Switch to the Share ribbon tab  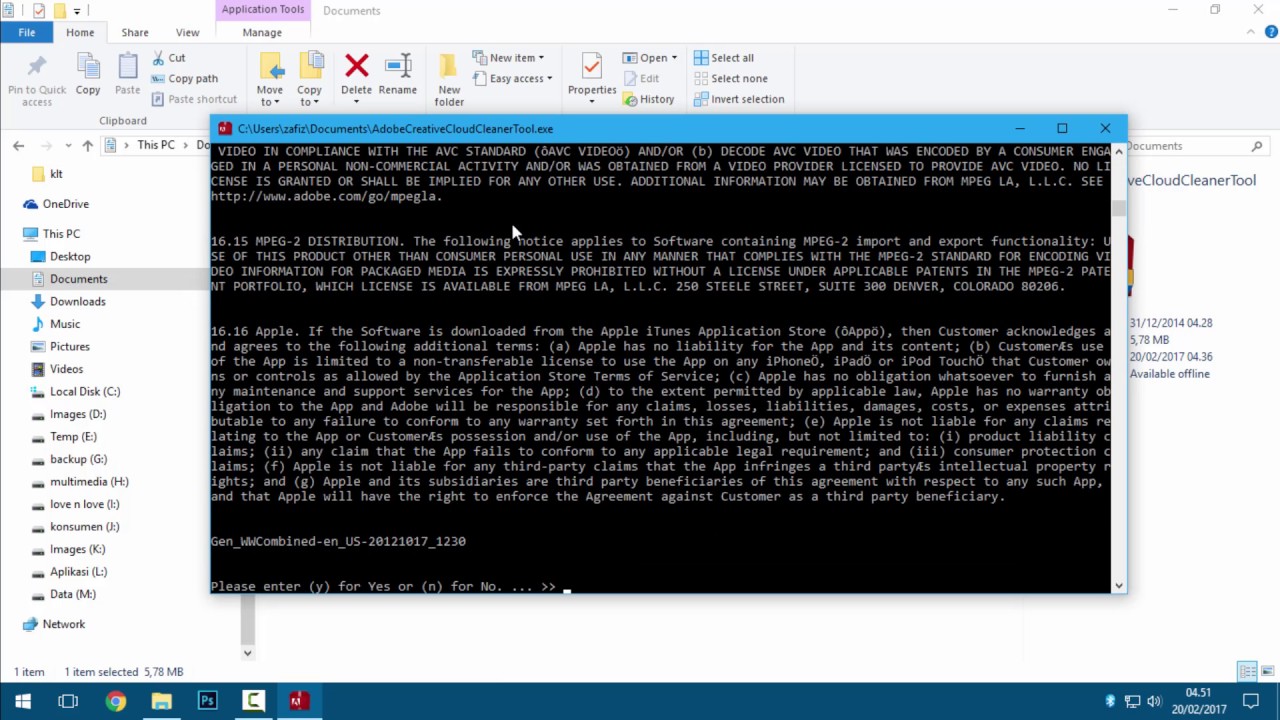click(x=135, y=32)
